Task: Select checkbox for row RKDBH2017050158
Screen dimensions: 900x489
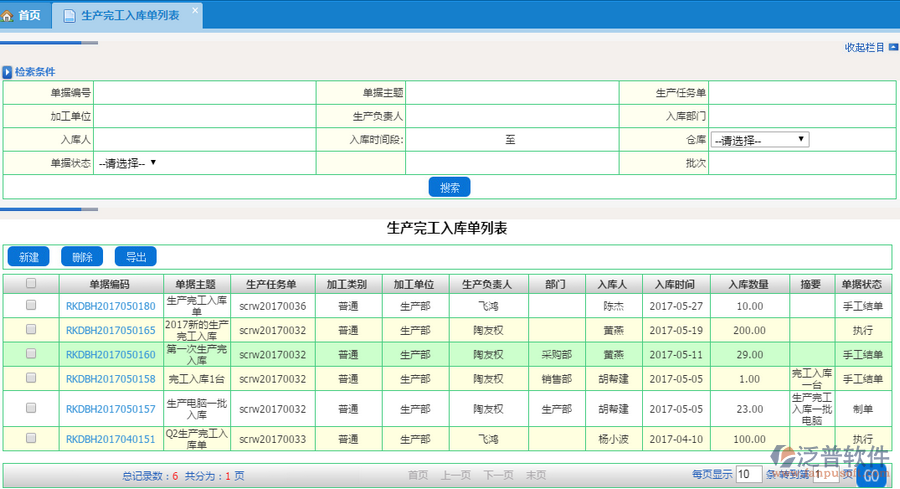Action: point(31,378)
